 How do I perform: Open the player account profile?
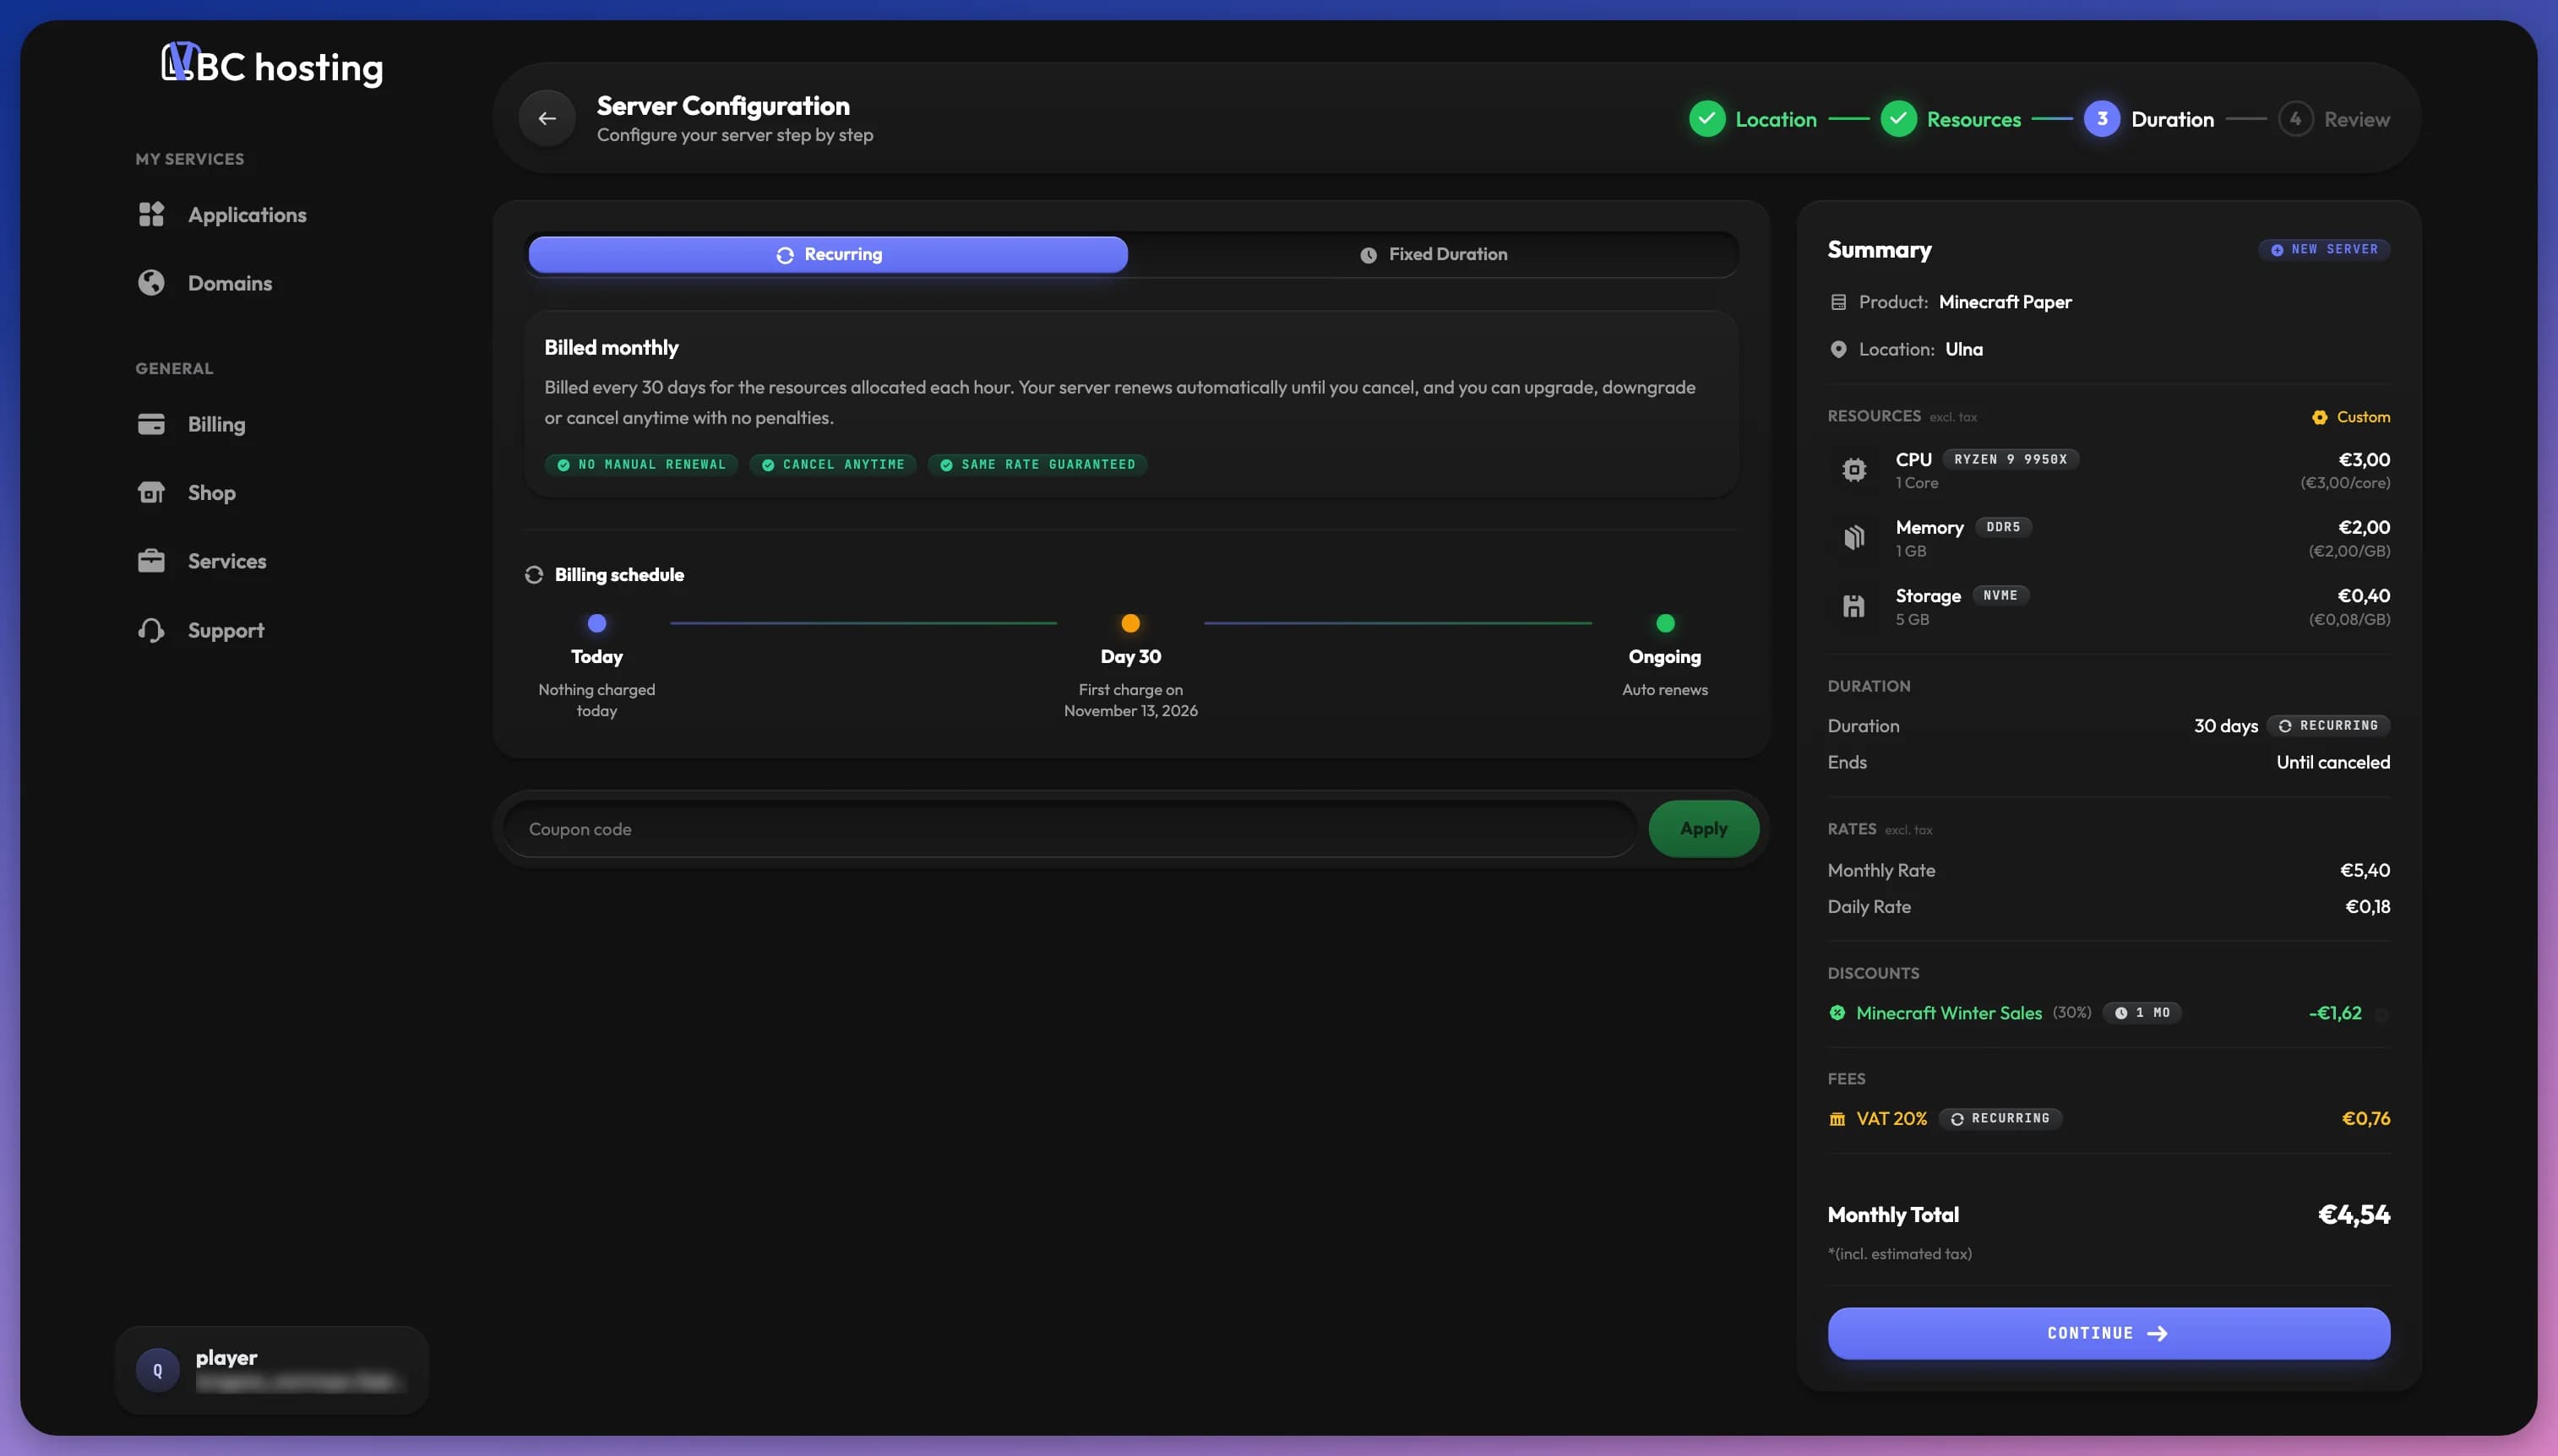(x=272, y=1369)
